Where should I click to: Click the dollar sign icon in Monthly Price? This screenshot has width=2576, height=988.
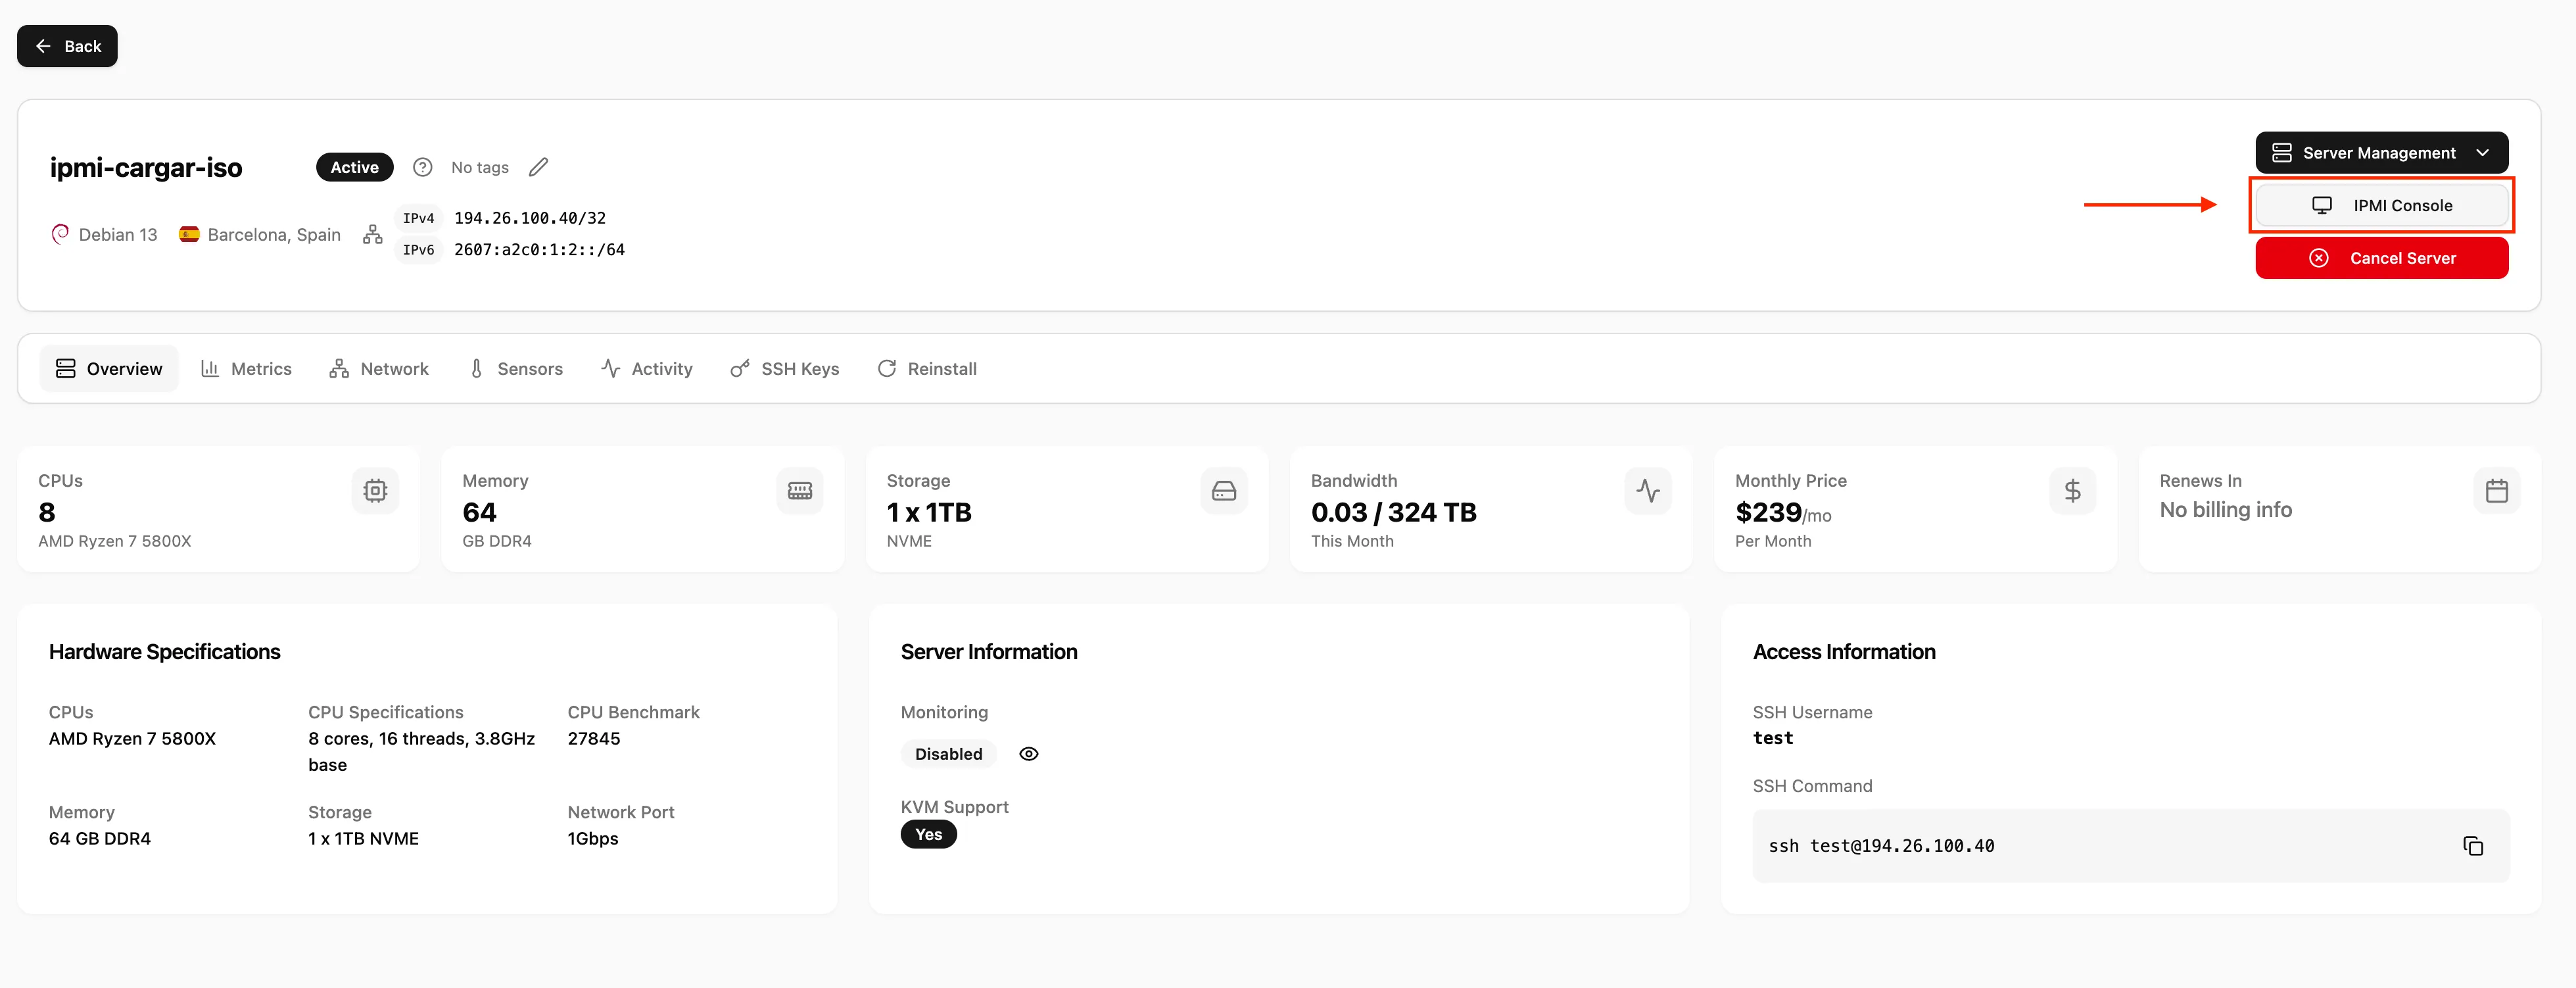[x=2072, y=491]
